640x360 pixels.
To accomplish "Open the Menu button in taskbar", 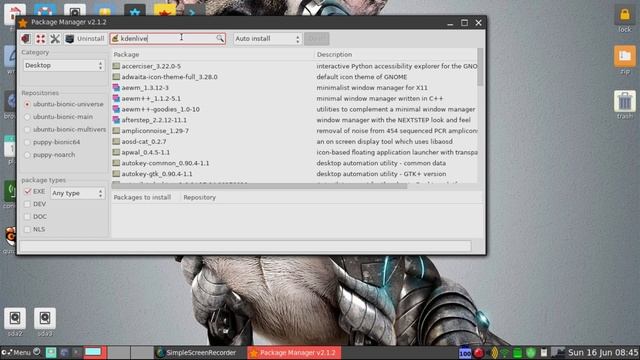I will tap(16, 352).
